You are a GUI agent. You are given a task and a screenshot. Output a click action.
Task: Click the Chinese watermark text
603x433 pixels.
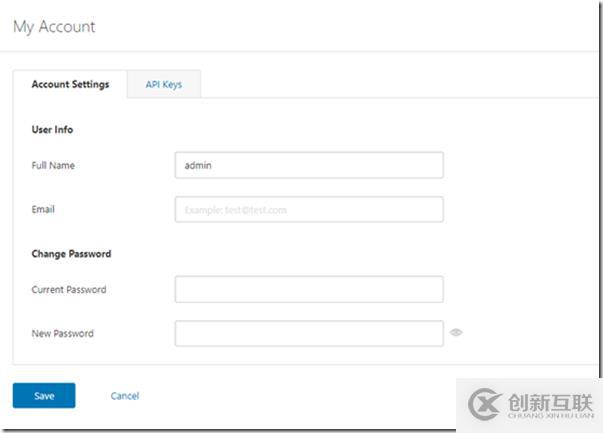point(553,400)
